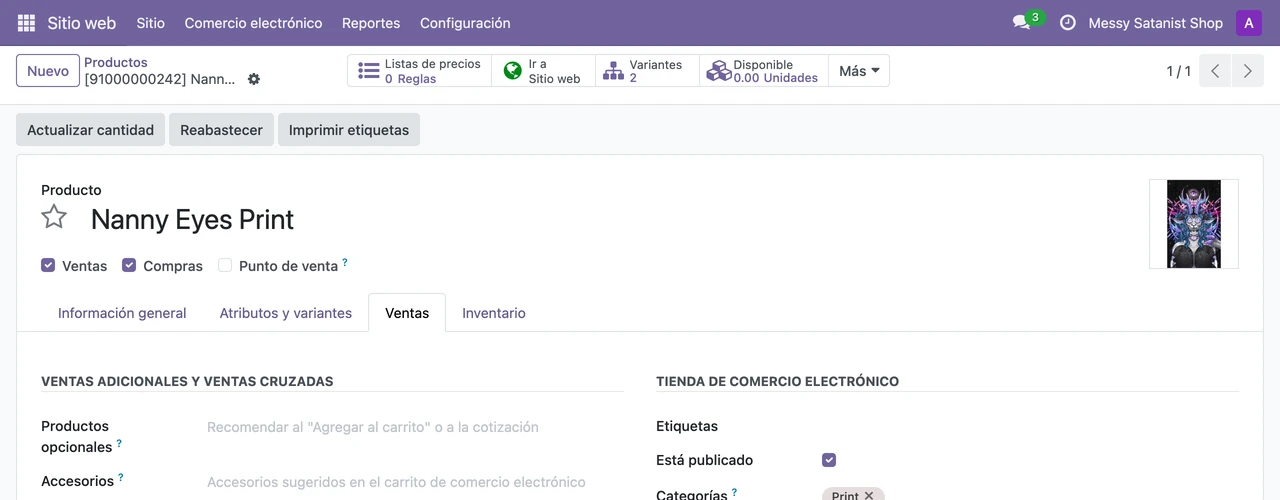Image resolution: width=1280 pixels, height=500 pixels.
Task: Switch to Información general tab
Action: (122, 313)
